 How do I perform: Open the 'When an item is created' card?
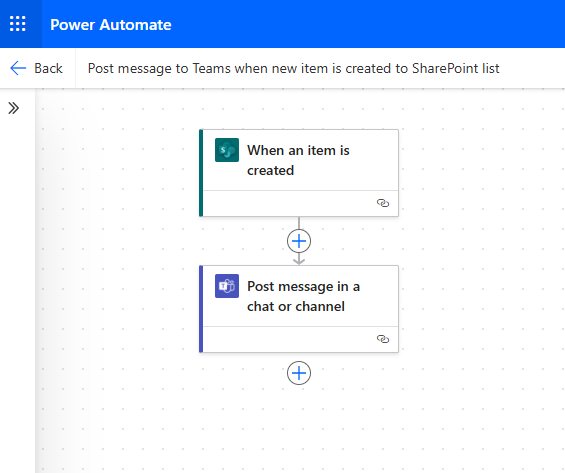tap(299, 173)
